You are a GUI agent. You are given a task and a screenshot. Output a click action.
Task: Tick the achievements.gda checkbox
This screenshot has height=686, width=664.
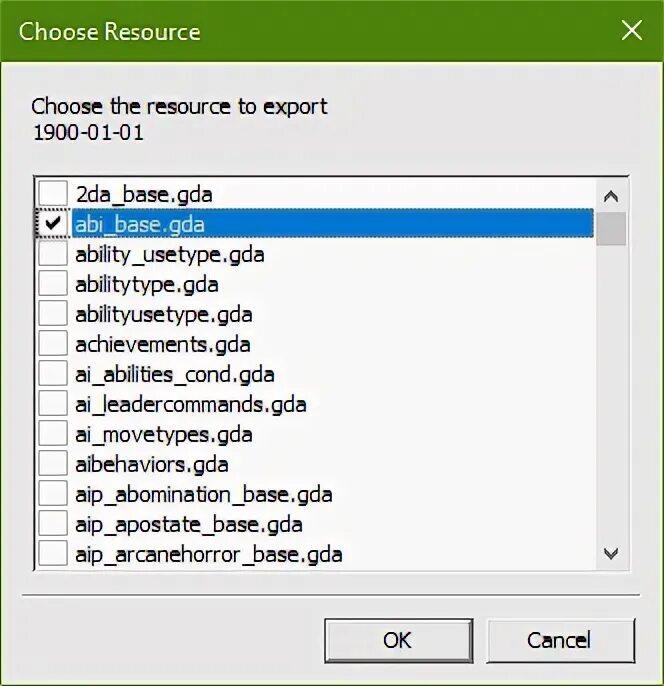[x=53, y=343]
